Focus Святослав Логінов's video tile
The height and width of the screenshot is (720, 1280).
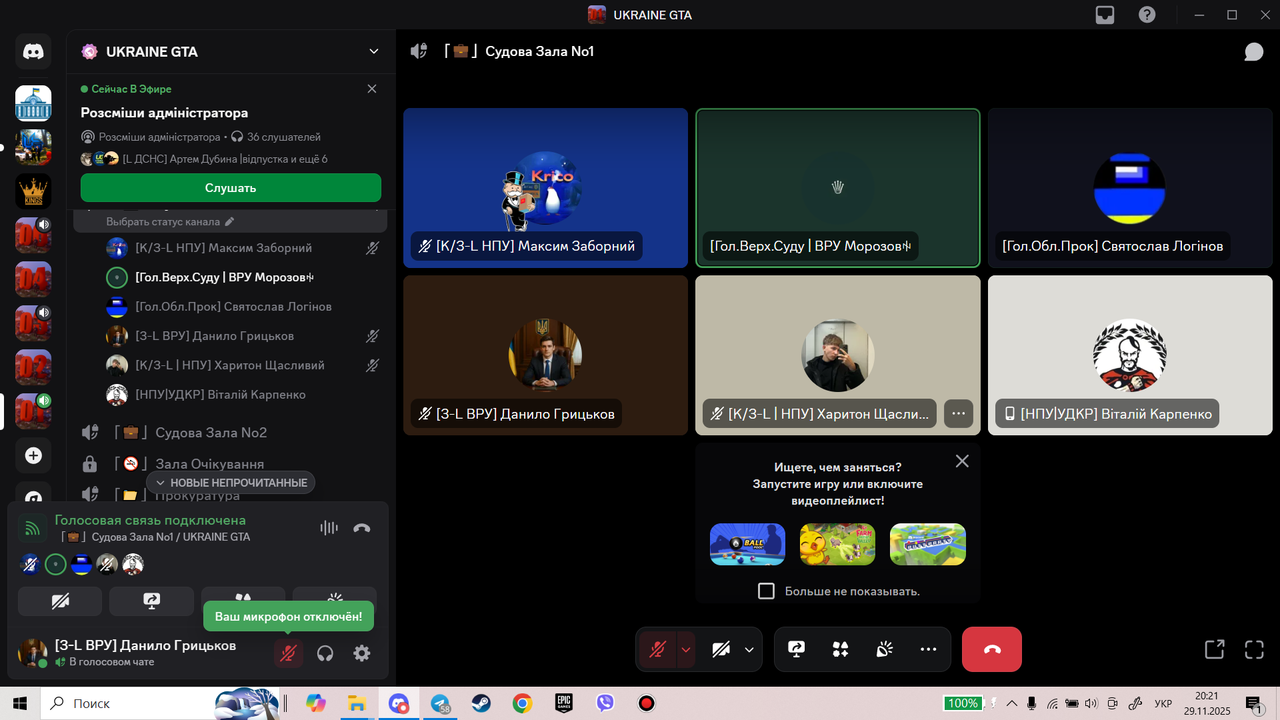1130,188
